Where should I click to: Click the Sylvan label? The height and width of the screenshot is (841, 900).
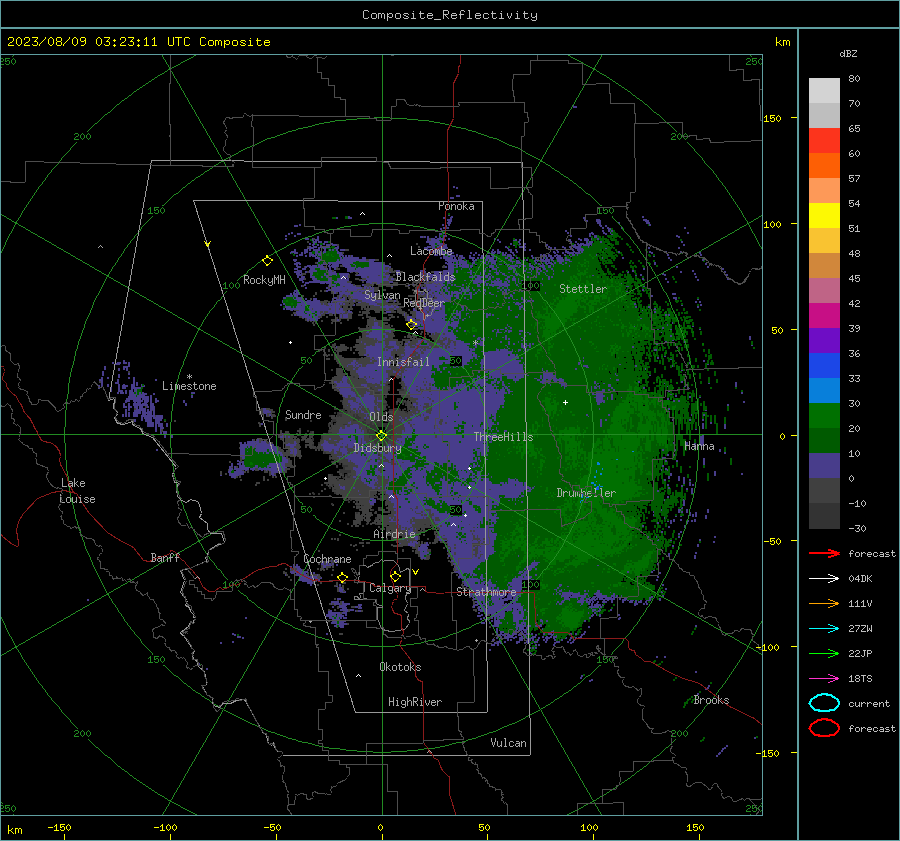pos(382,295)
